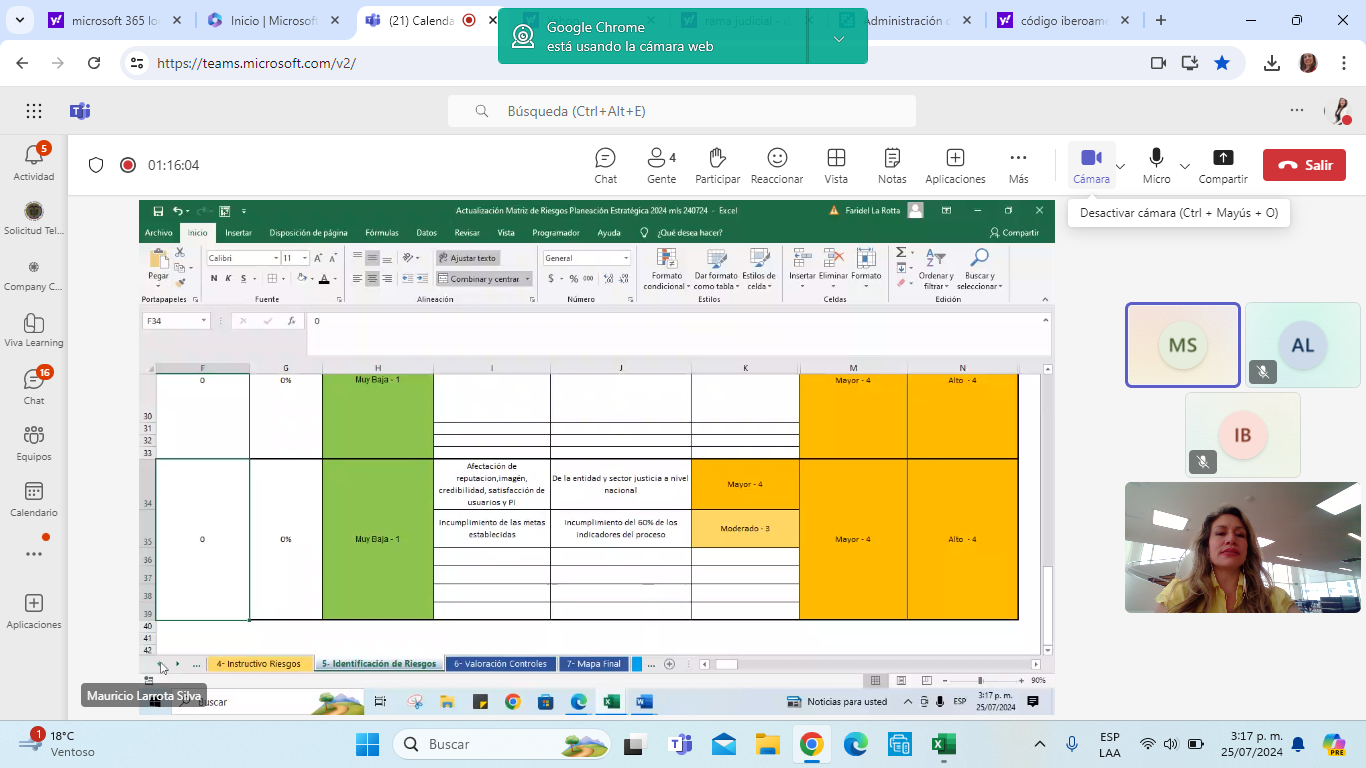Show hidden icons in Windows system tray
The image size is (1366, 768).
click(x=1040, y=744)
